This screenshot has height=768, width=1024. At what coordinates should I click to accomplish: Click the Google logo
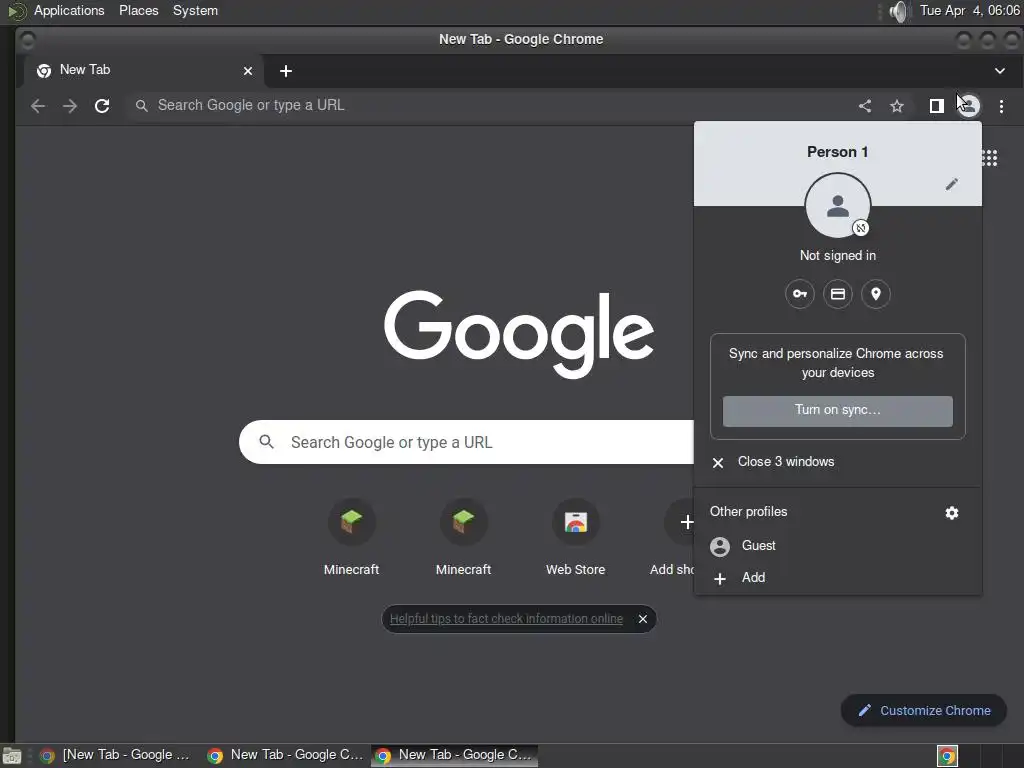click(519, 334)
